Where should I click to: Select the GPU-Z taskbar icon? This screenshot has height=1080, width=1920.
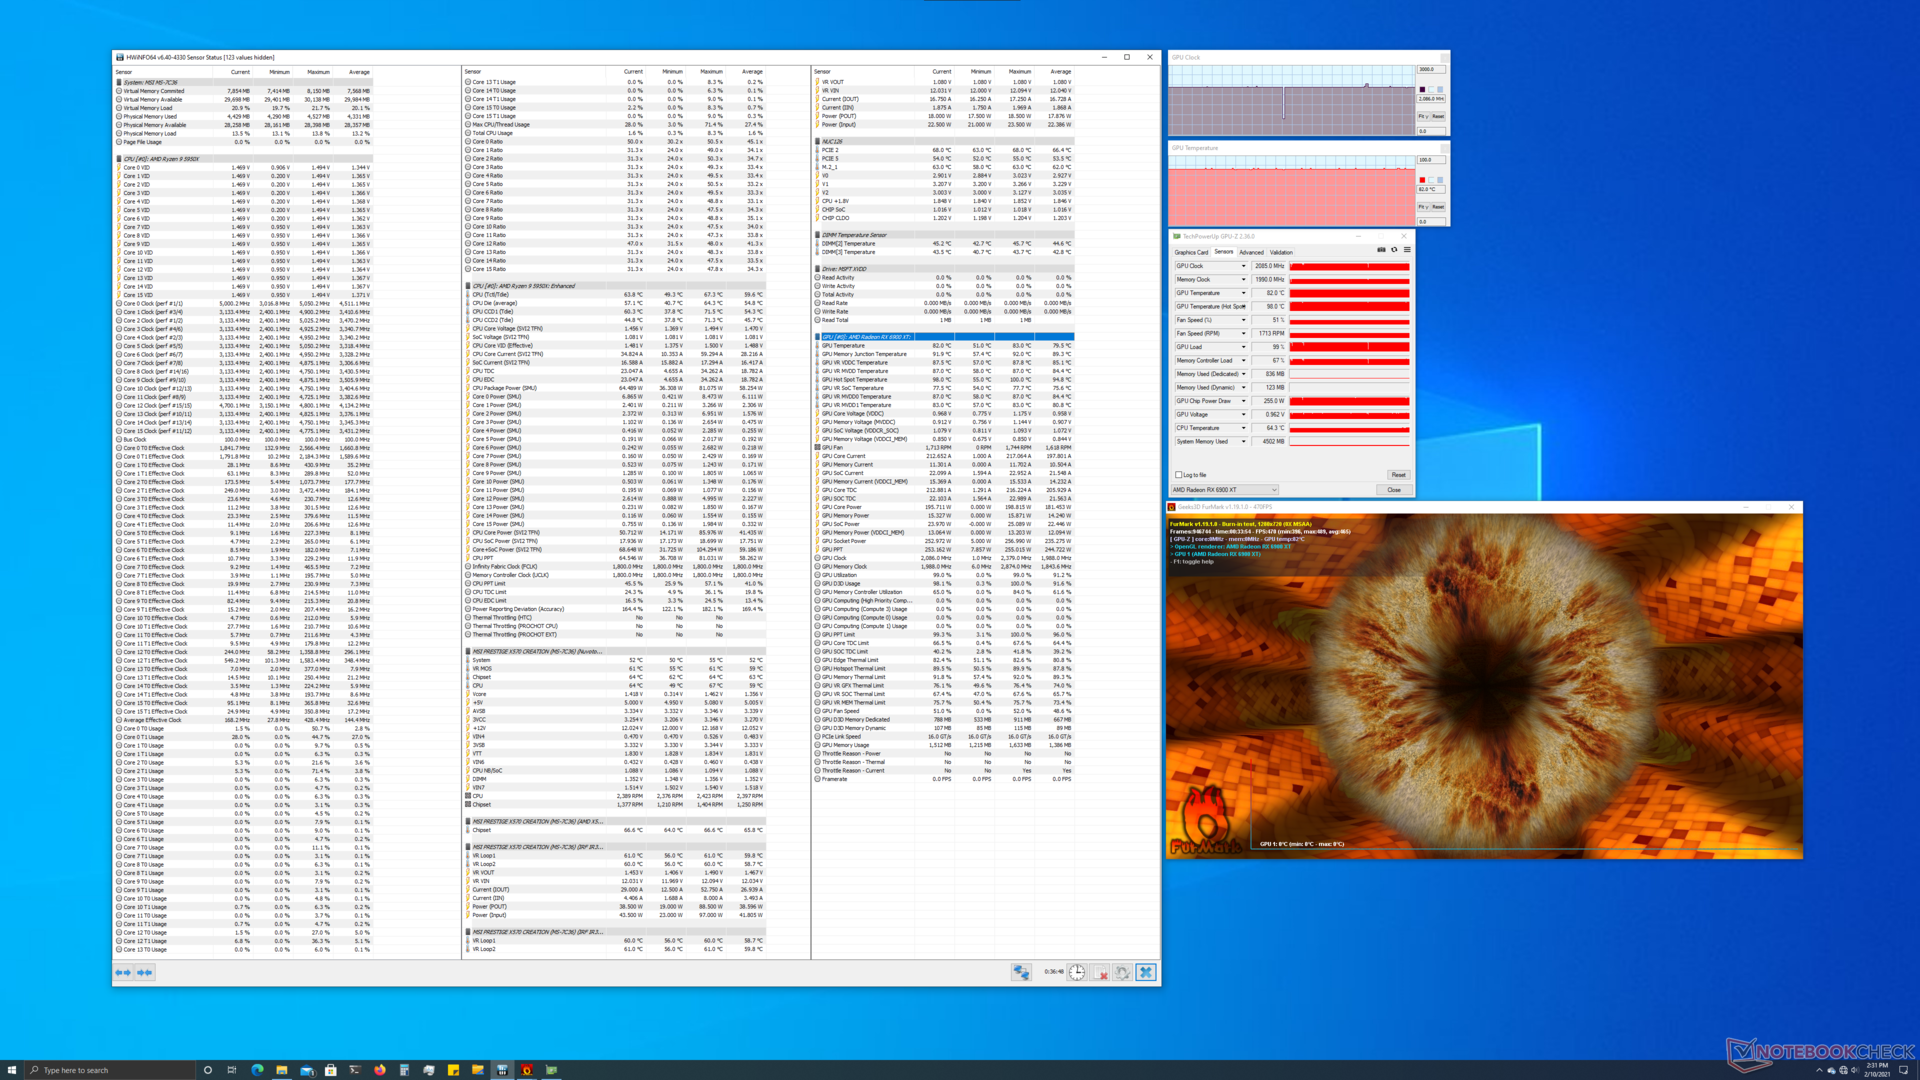[x=551, y=1070]
